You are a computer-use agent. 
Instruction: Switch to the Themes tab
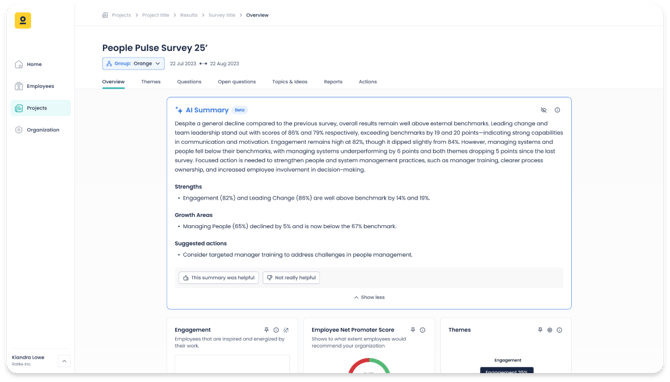pyautogui.click(x=151, y=82)
